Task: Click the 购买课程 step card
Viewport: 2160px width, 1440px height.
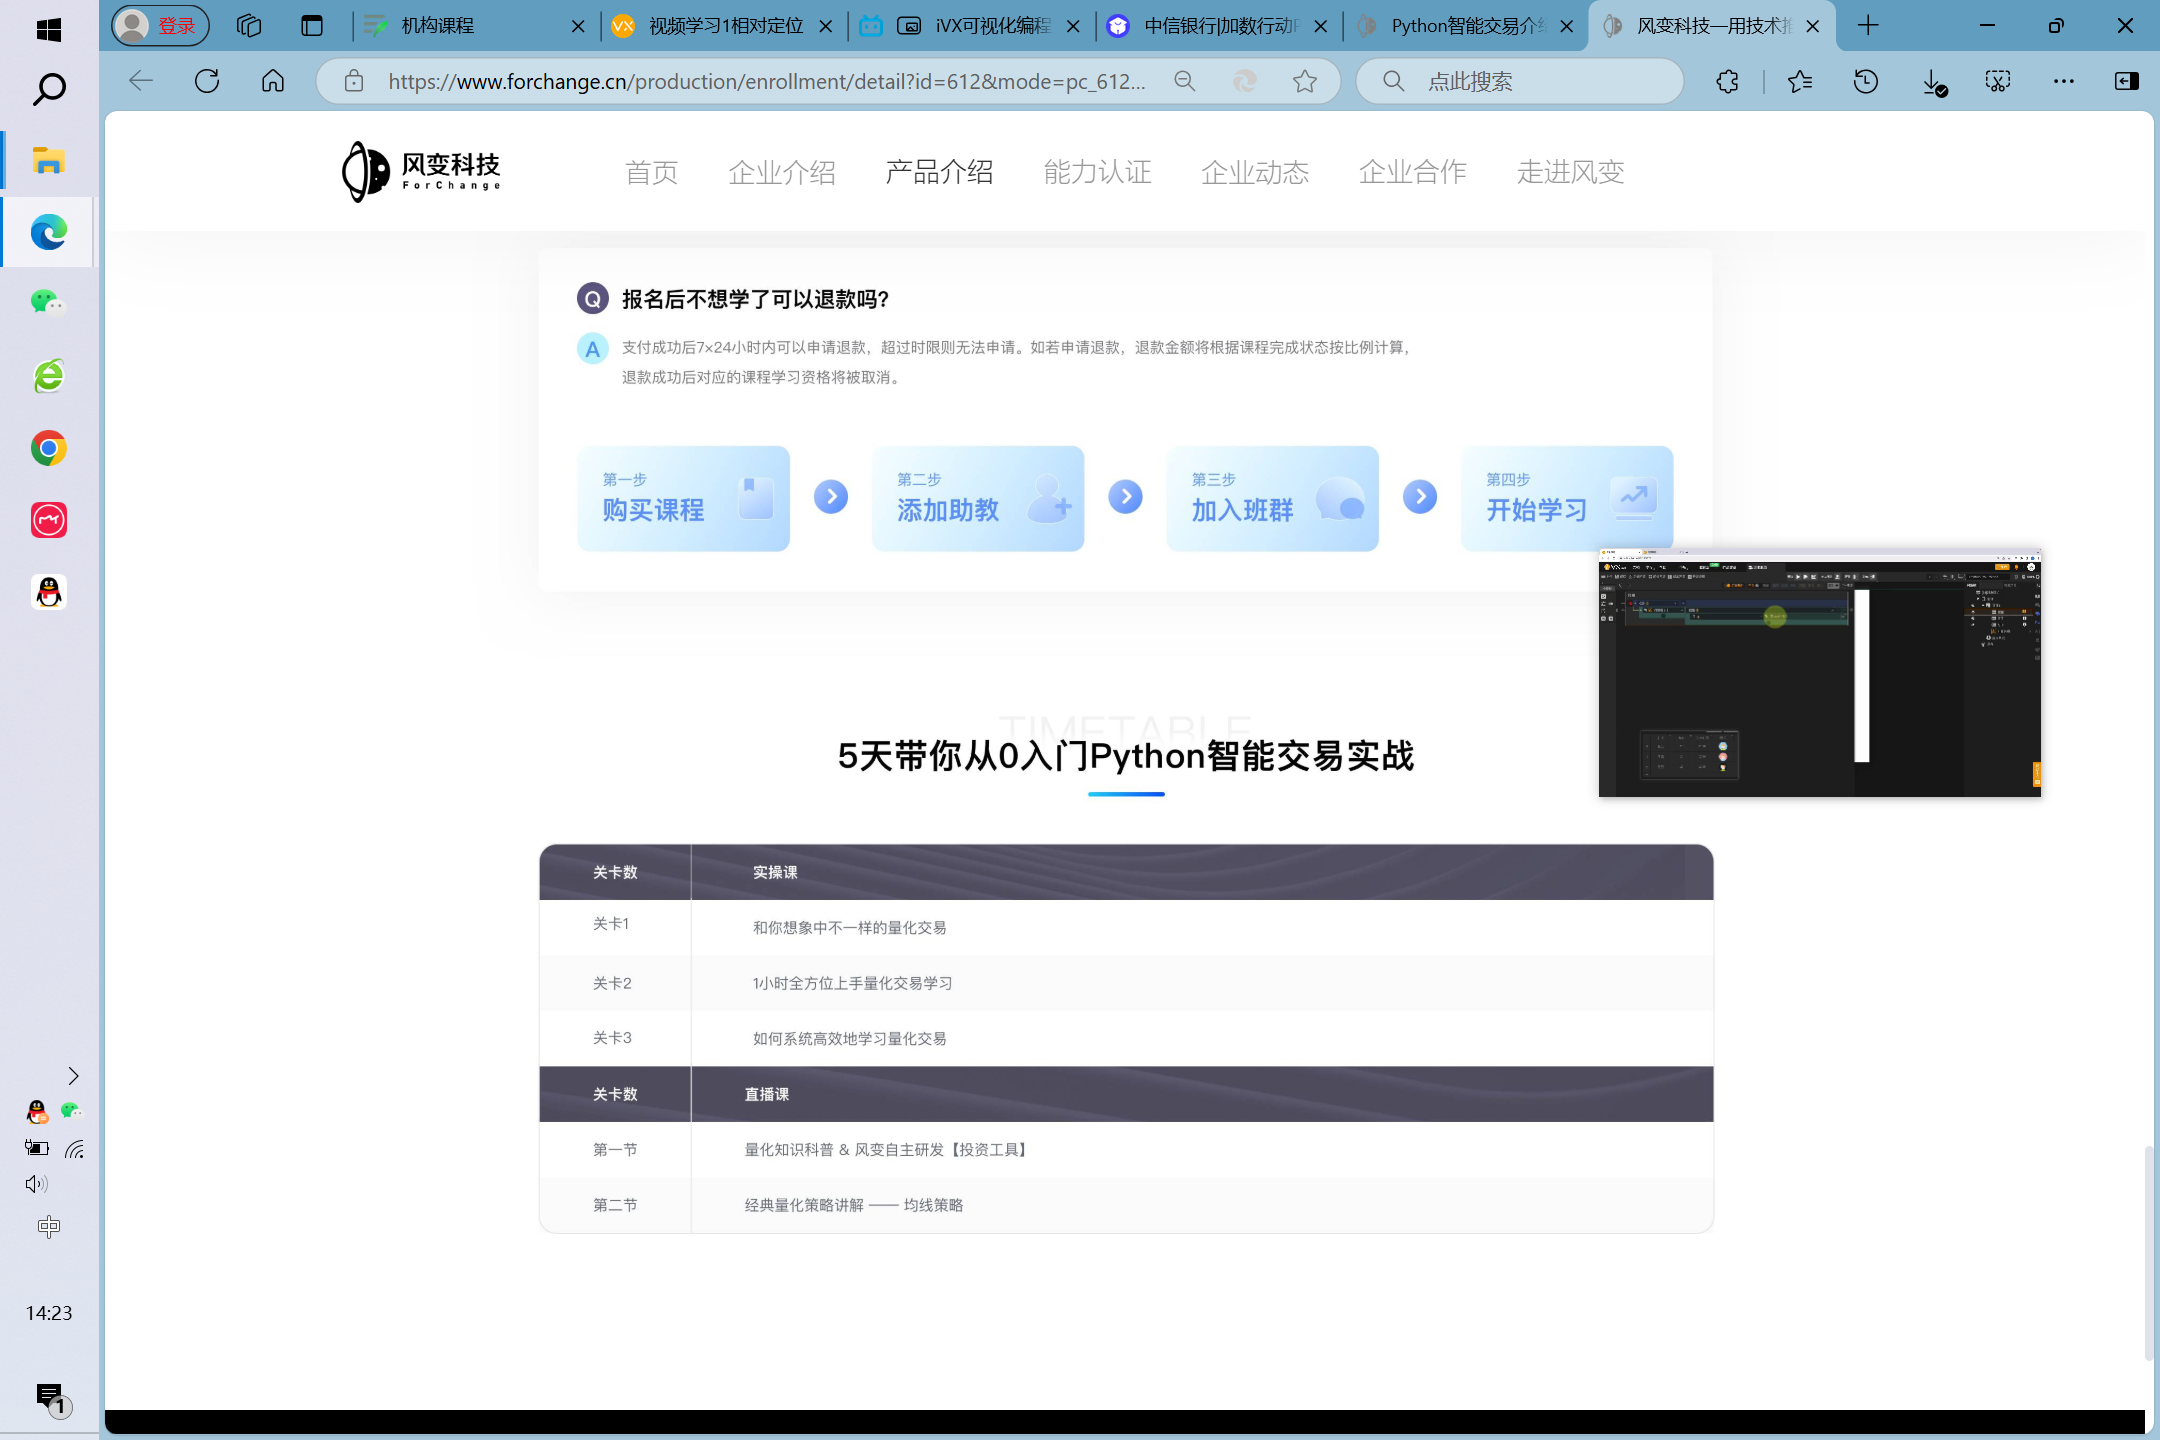Action: [683, 498]
